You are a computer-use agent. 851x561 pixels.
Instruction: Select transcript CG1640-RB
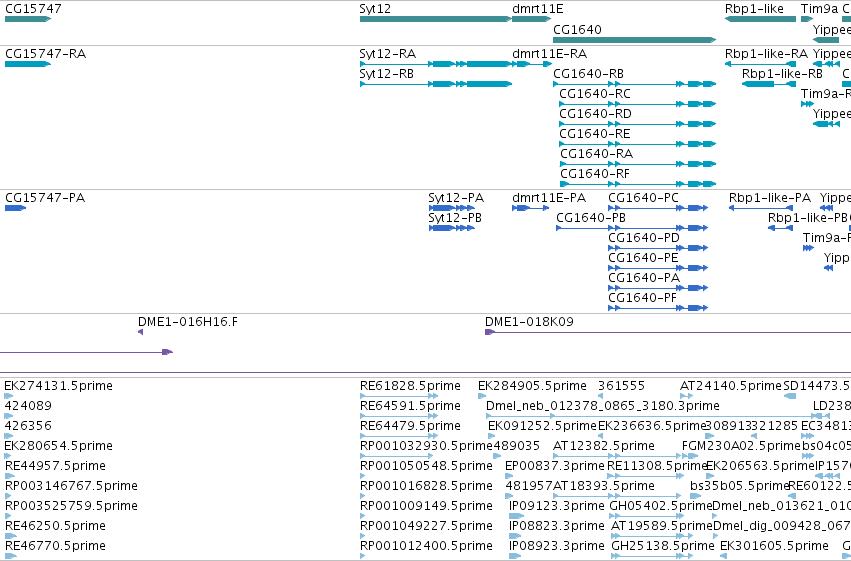[x=588, y=73]
